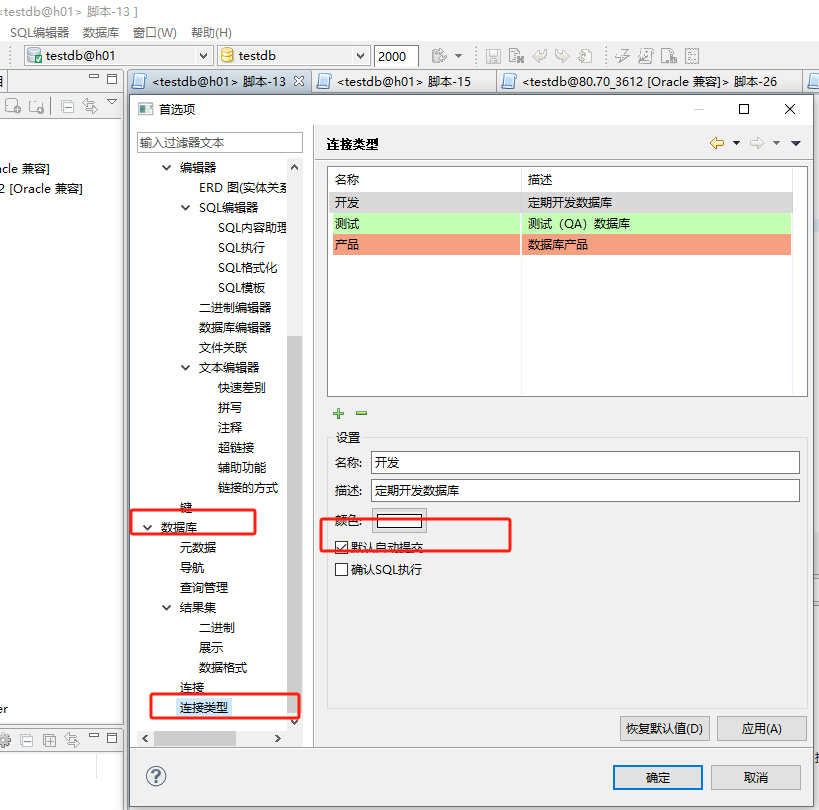This screenshot has width=819, height=810.
Task: Open the 颜色 color picker swatch
Action: pos(399,521)
